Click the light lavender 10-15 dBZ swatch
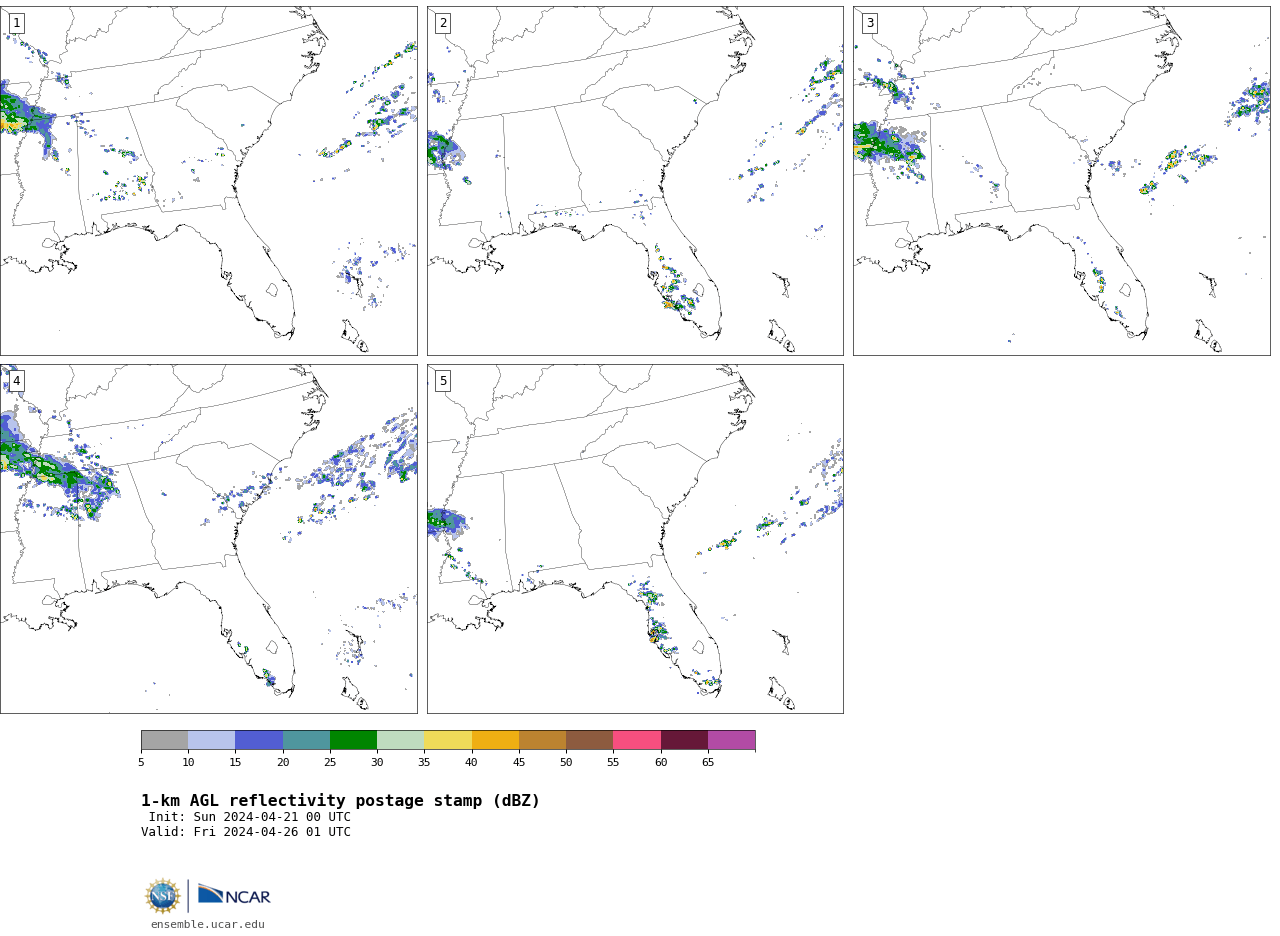Image resolution: width=1280 pixels, height=936 pixels. pos(212,740)
